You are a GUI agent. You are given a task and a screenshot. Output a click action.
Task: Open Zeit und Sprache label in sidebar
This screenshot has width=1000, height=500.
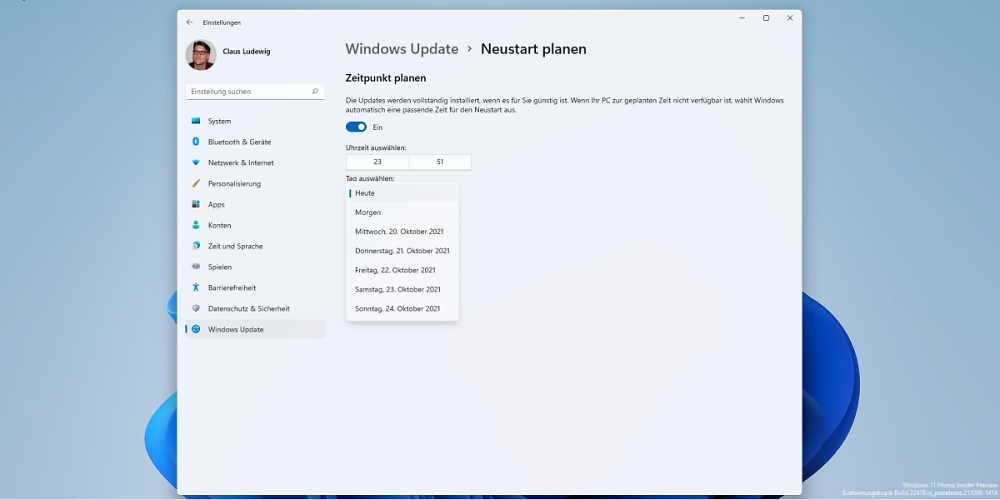235,246
